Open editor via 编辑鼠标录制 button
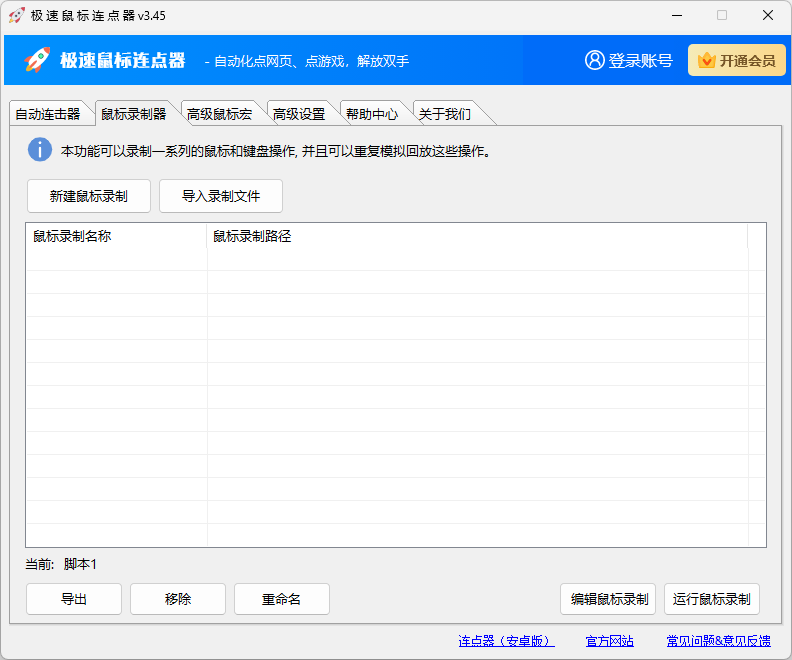 pyautogui.click(x=608, y=599)
